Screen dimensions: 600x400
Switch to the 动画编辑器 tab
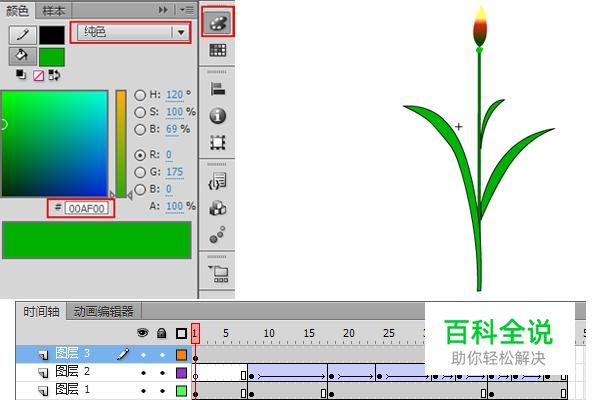click(x=104, y=312)
